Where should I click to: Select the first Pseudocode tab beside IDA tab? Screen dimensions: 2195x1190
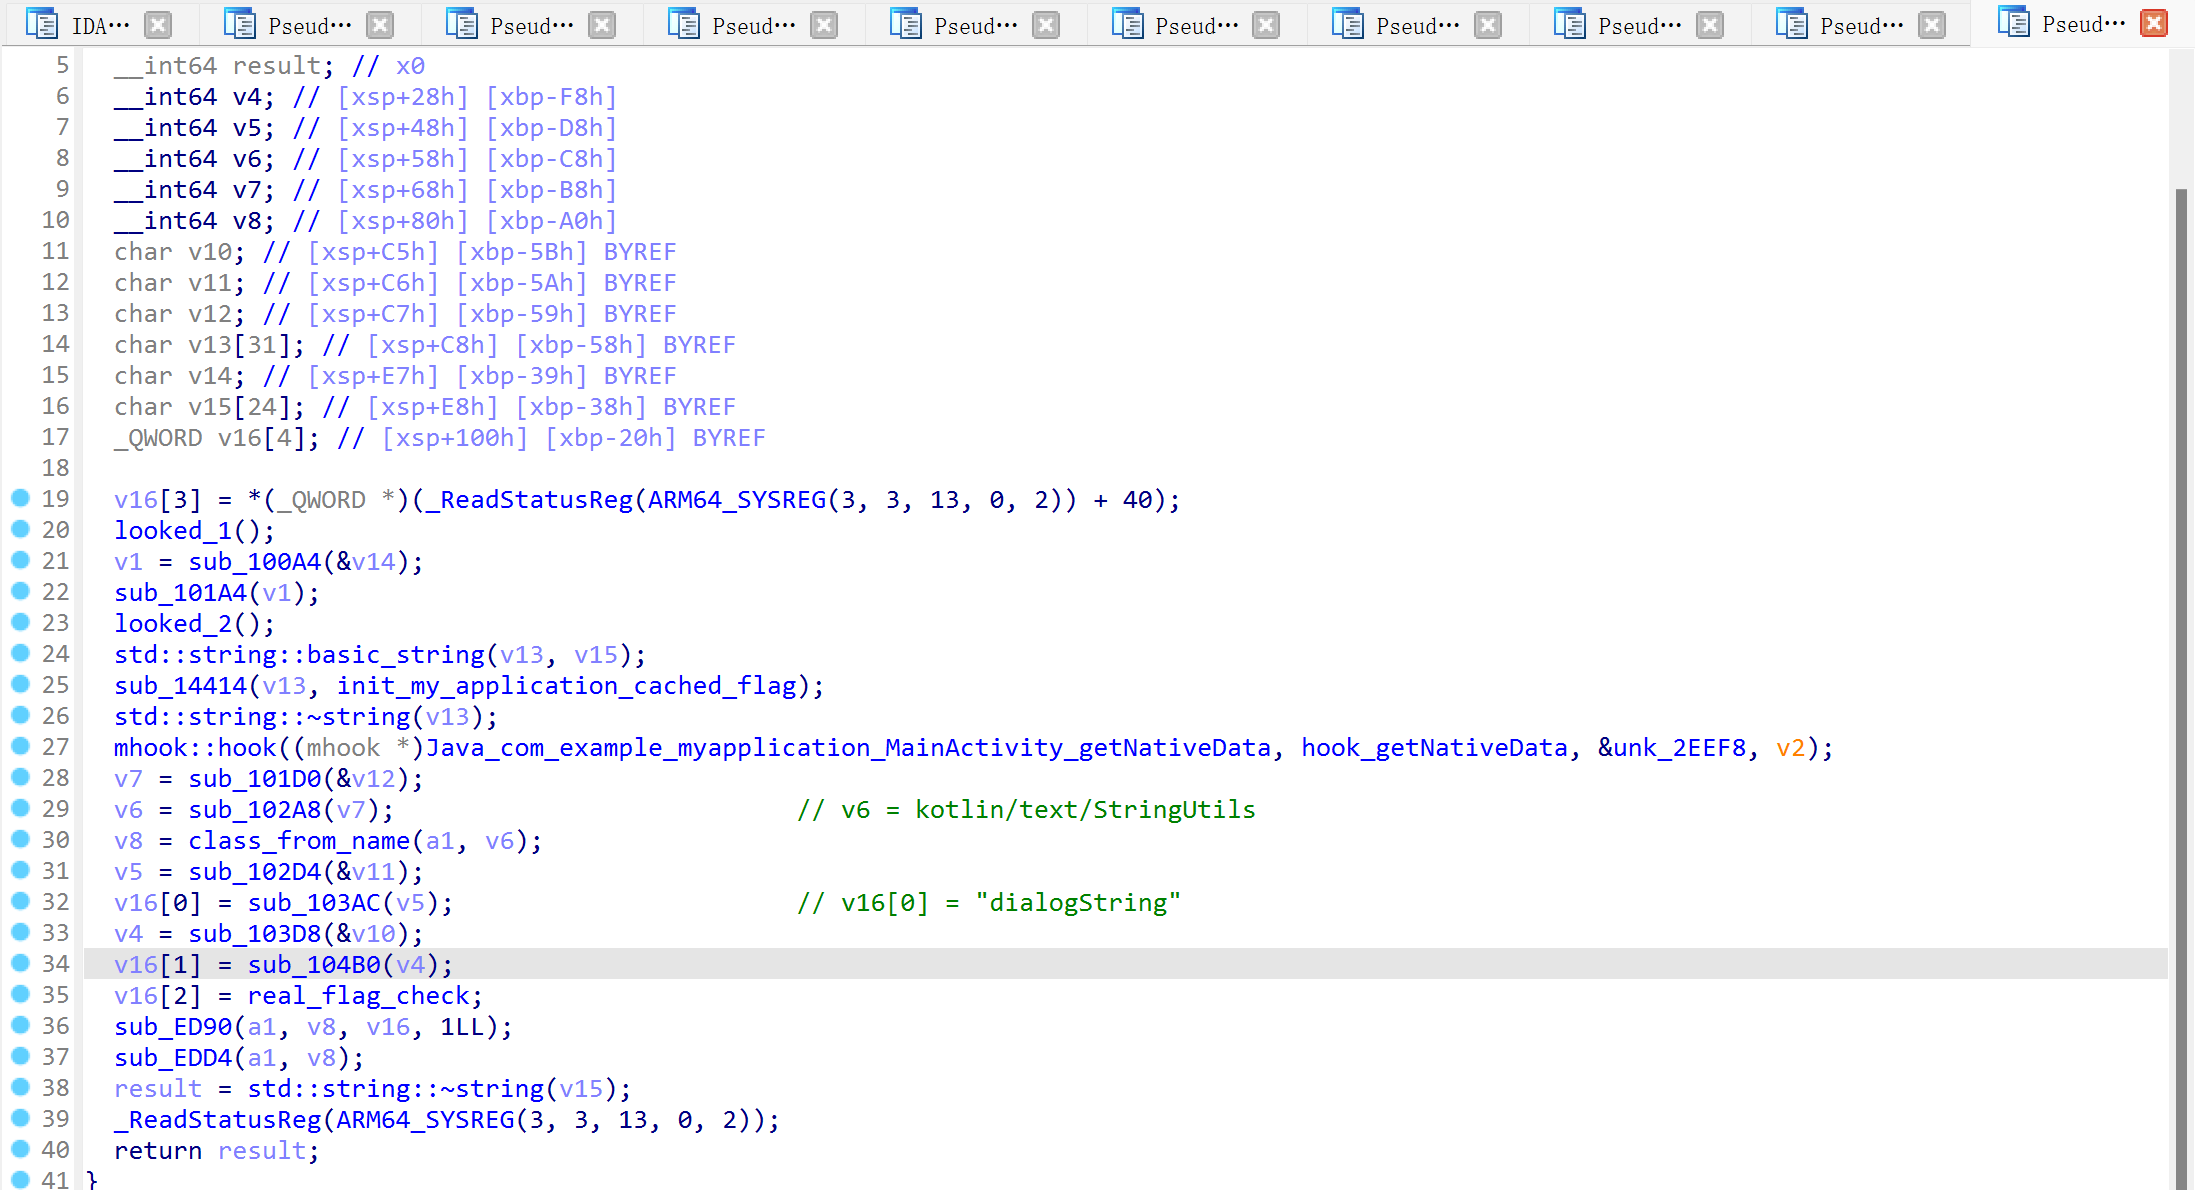[x=308, y=25]
